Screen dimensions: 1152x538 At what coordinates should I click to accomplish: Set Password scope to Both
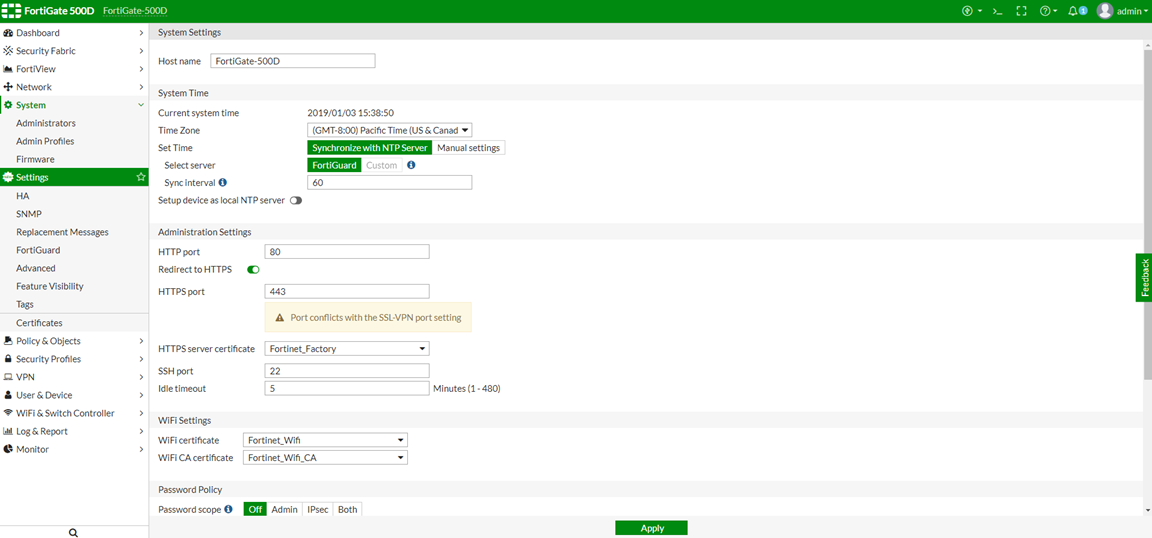click(x=348, y=509)
